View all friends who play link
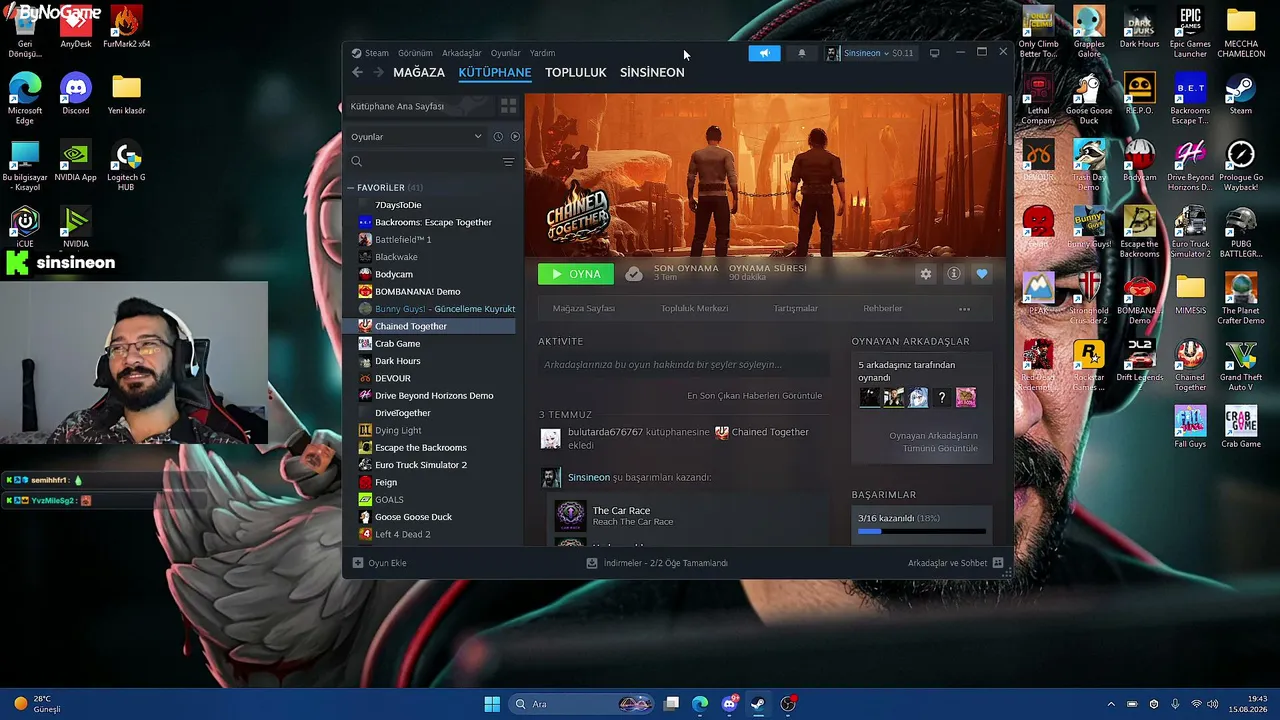This screenshot has width=1280, height=720. click(934, 442)
